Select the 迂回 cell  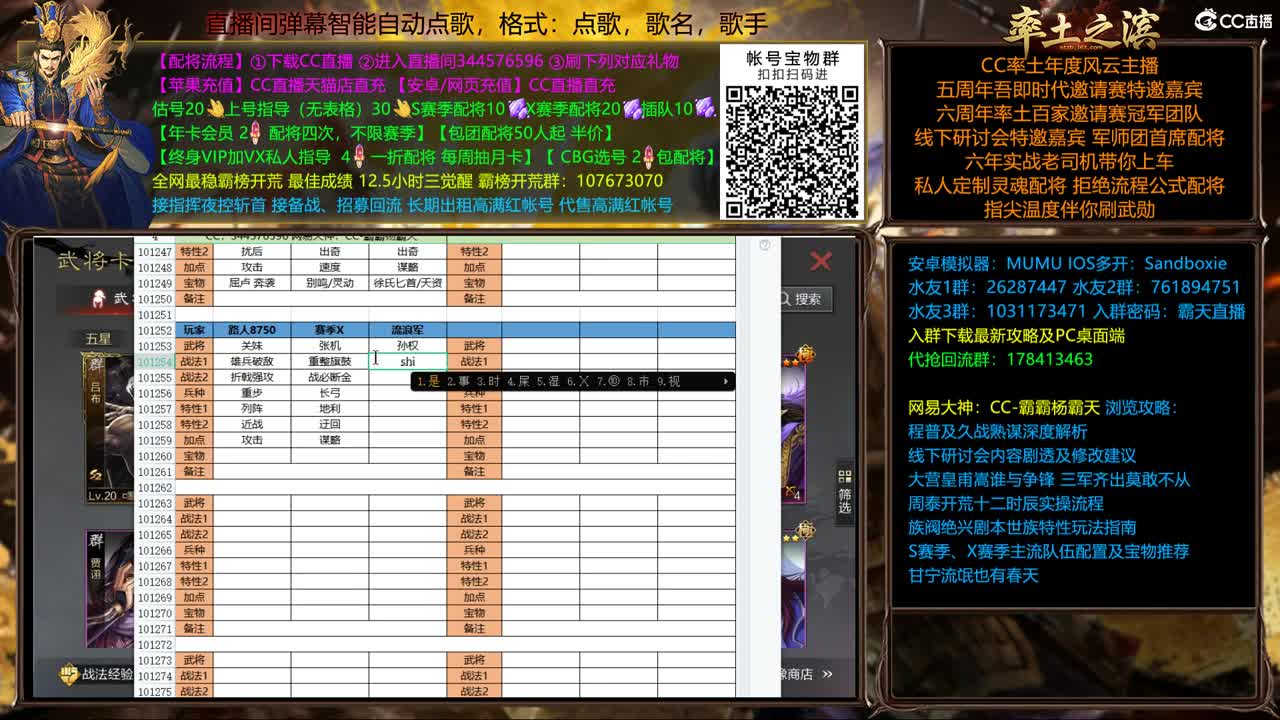tap(330, 424)
